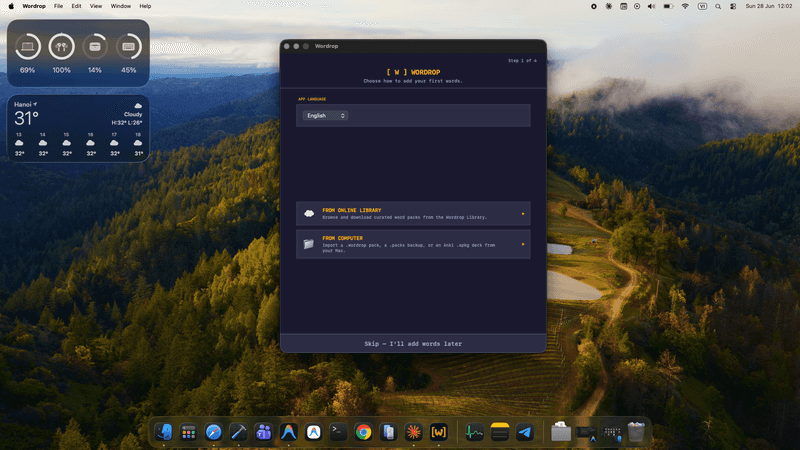Click the arrow on From Computer row
The width and height of the screenshot is (800, 450).
click(523, 244)
